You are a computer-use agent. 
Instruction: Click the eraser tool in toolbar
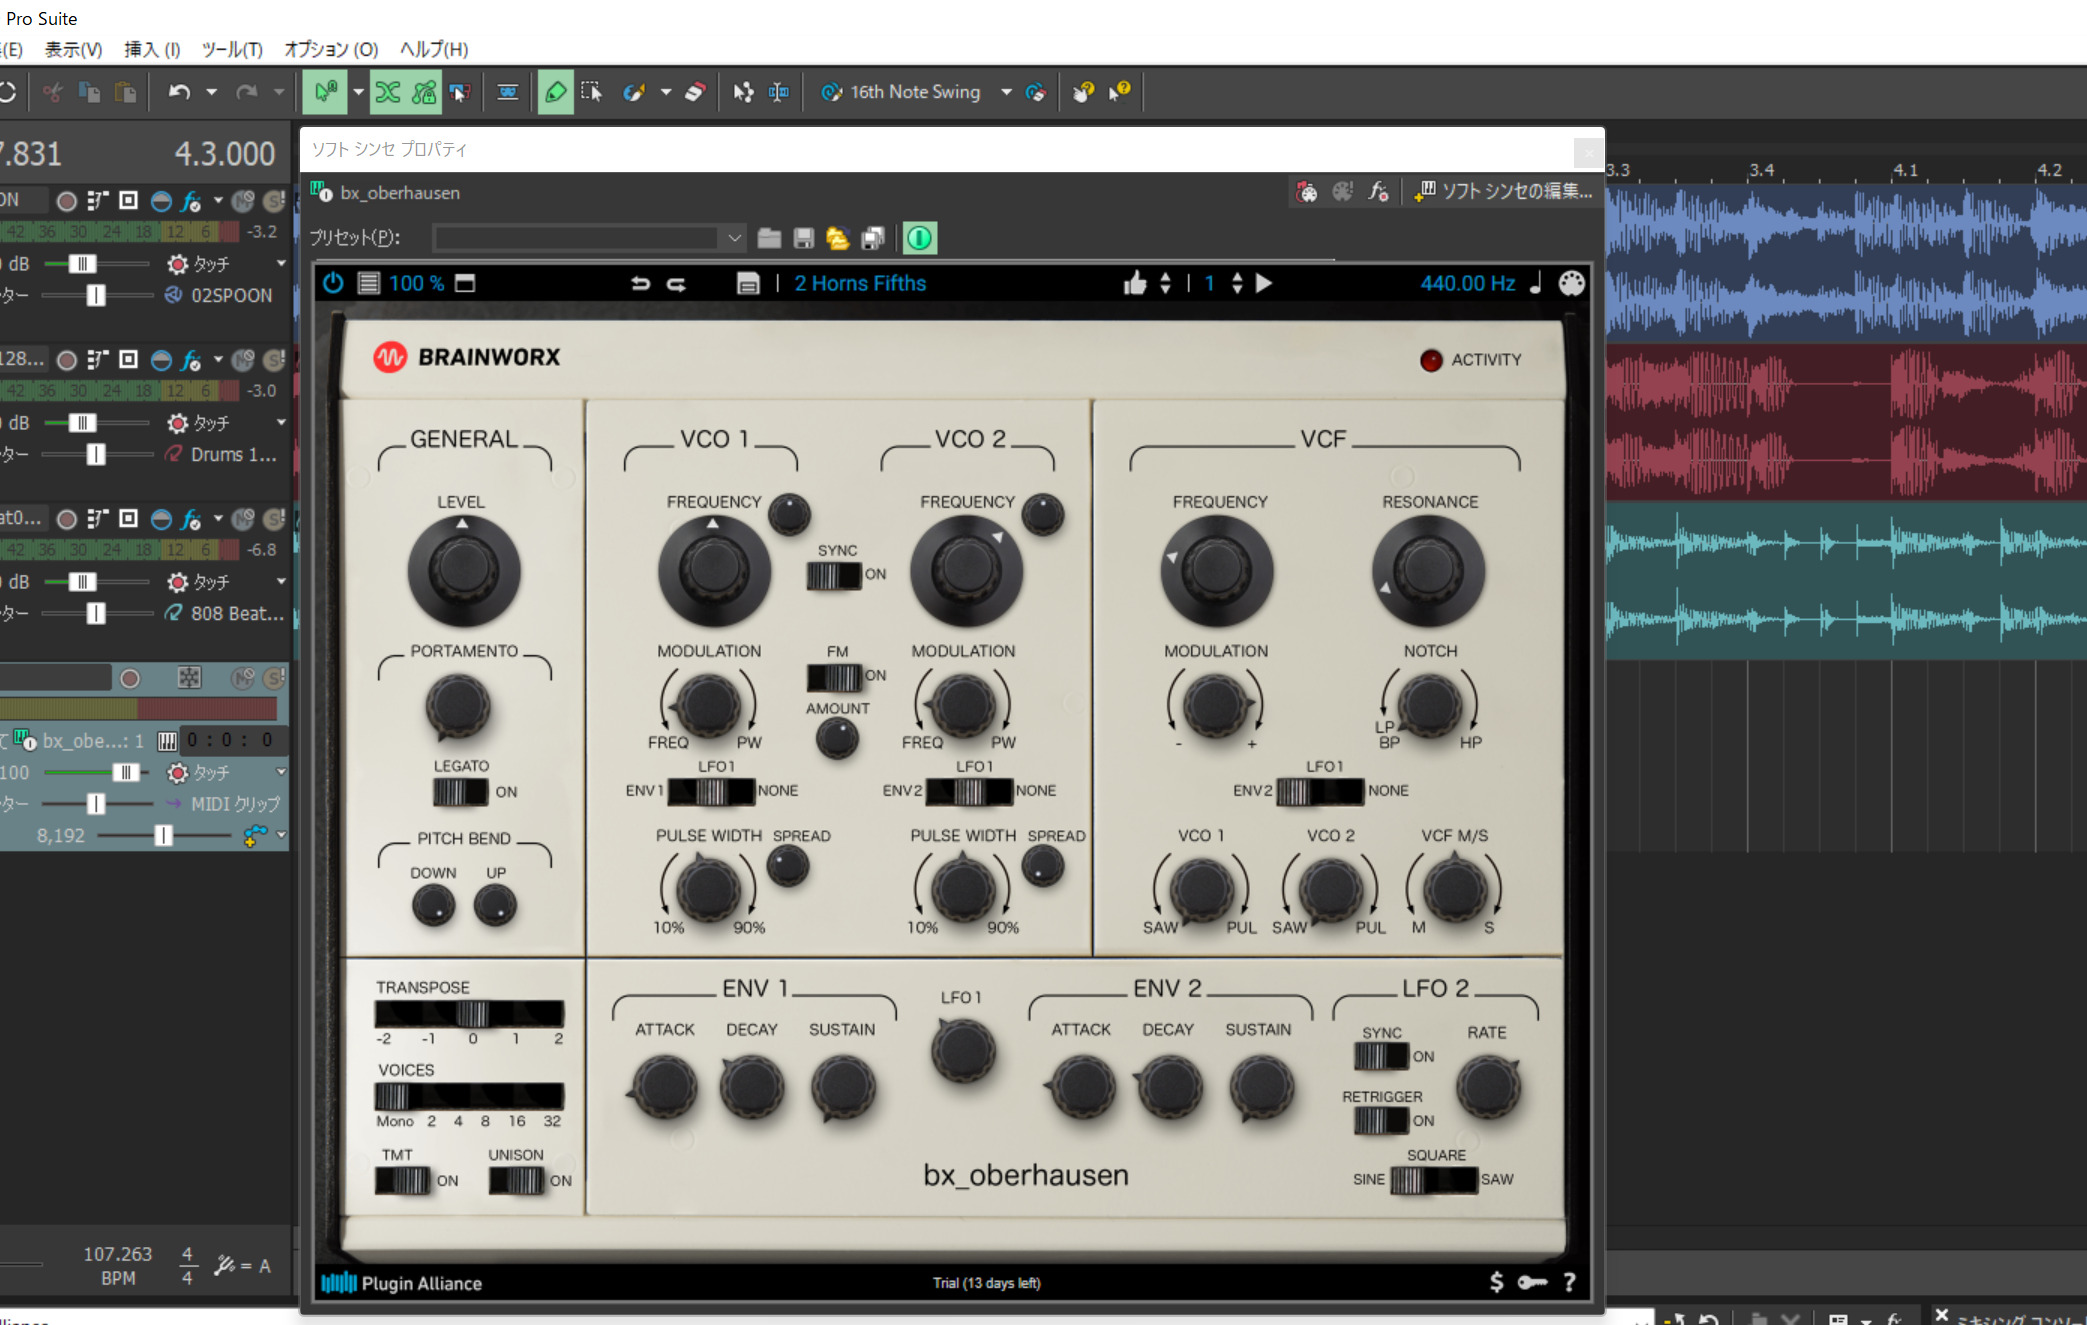point(695,92)
